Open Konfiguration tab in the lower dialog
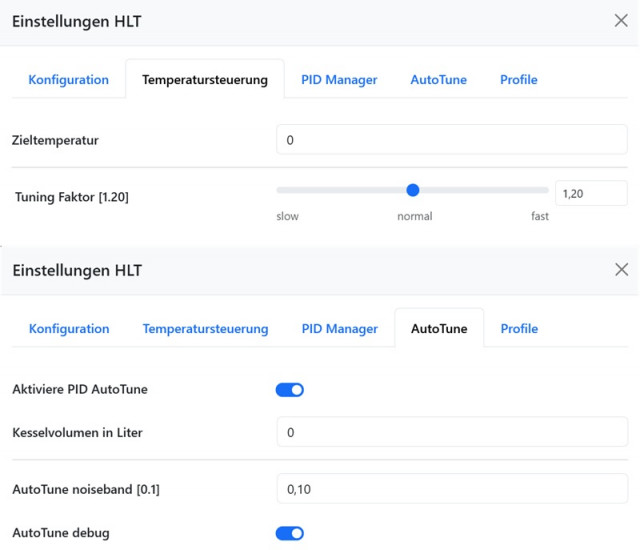Screen dimensions: 640x550 (x=68, y=329)
